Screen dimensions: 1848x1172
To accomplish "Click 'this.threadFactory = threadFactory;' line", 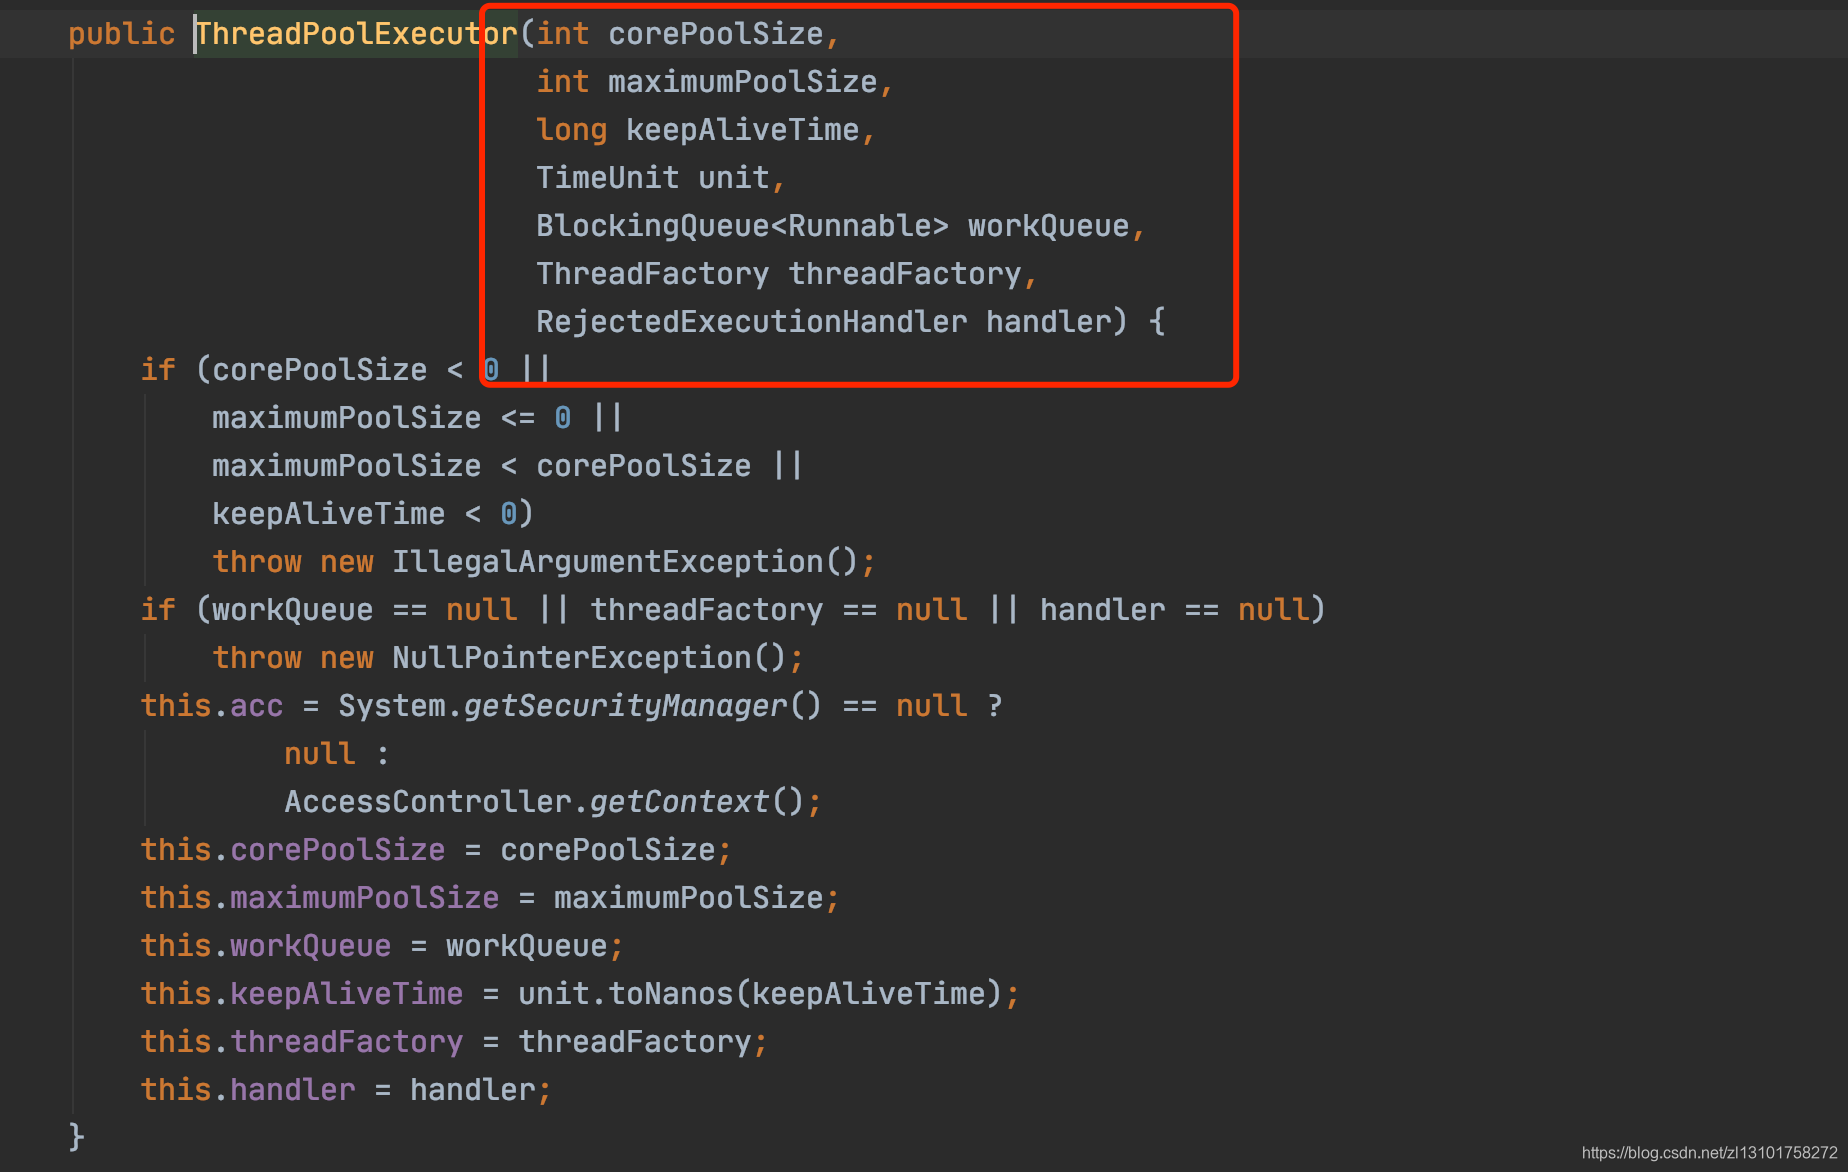I will [454, 1042].
